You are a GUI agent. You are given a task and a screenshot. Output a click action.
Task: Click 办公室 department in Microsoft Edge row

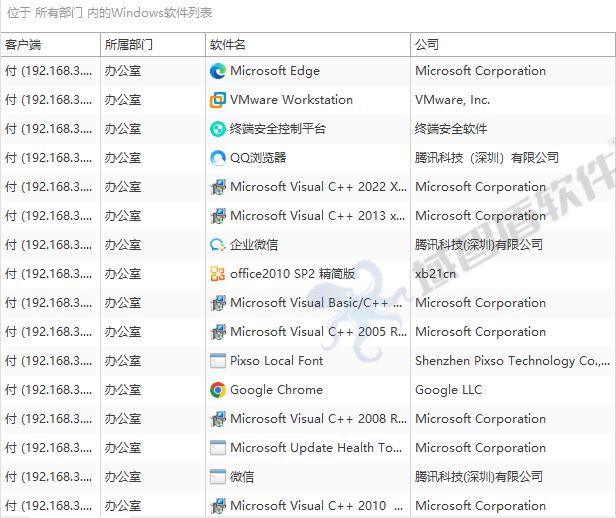(x=123, y=71)
